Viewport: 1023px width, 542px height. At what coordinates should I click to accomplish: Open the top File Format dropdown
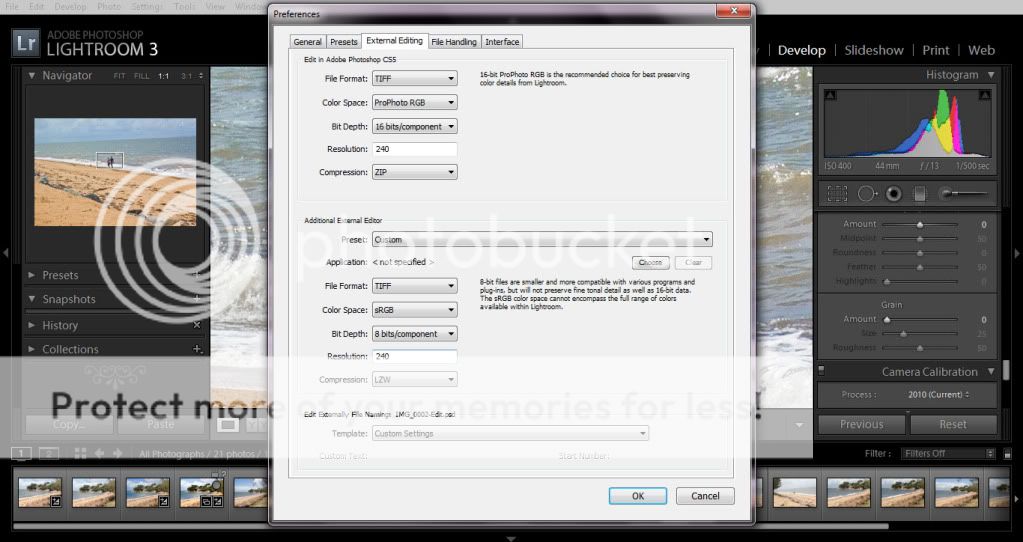(x=414, y=78)
